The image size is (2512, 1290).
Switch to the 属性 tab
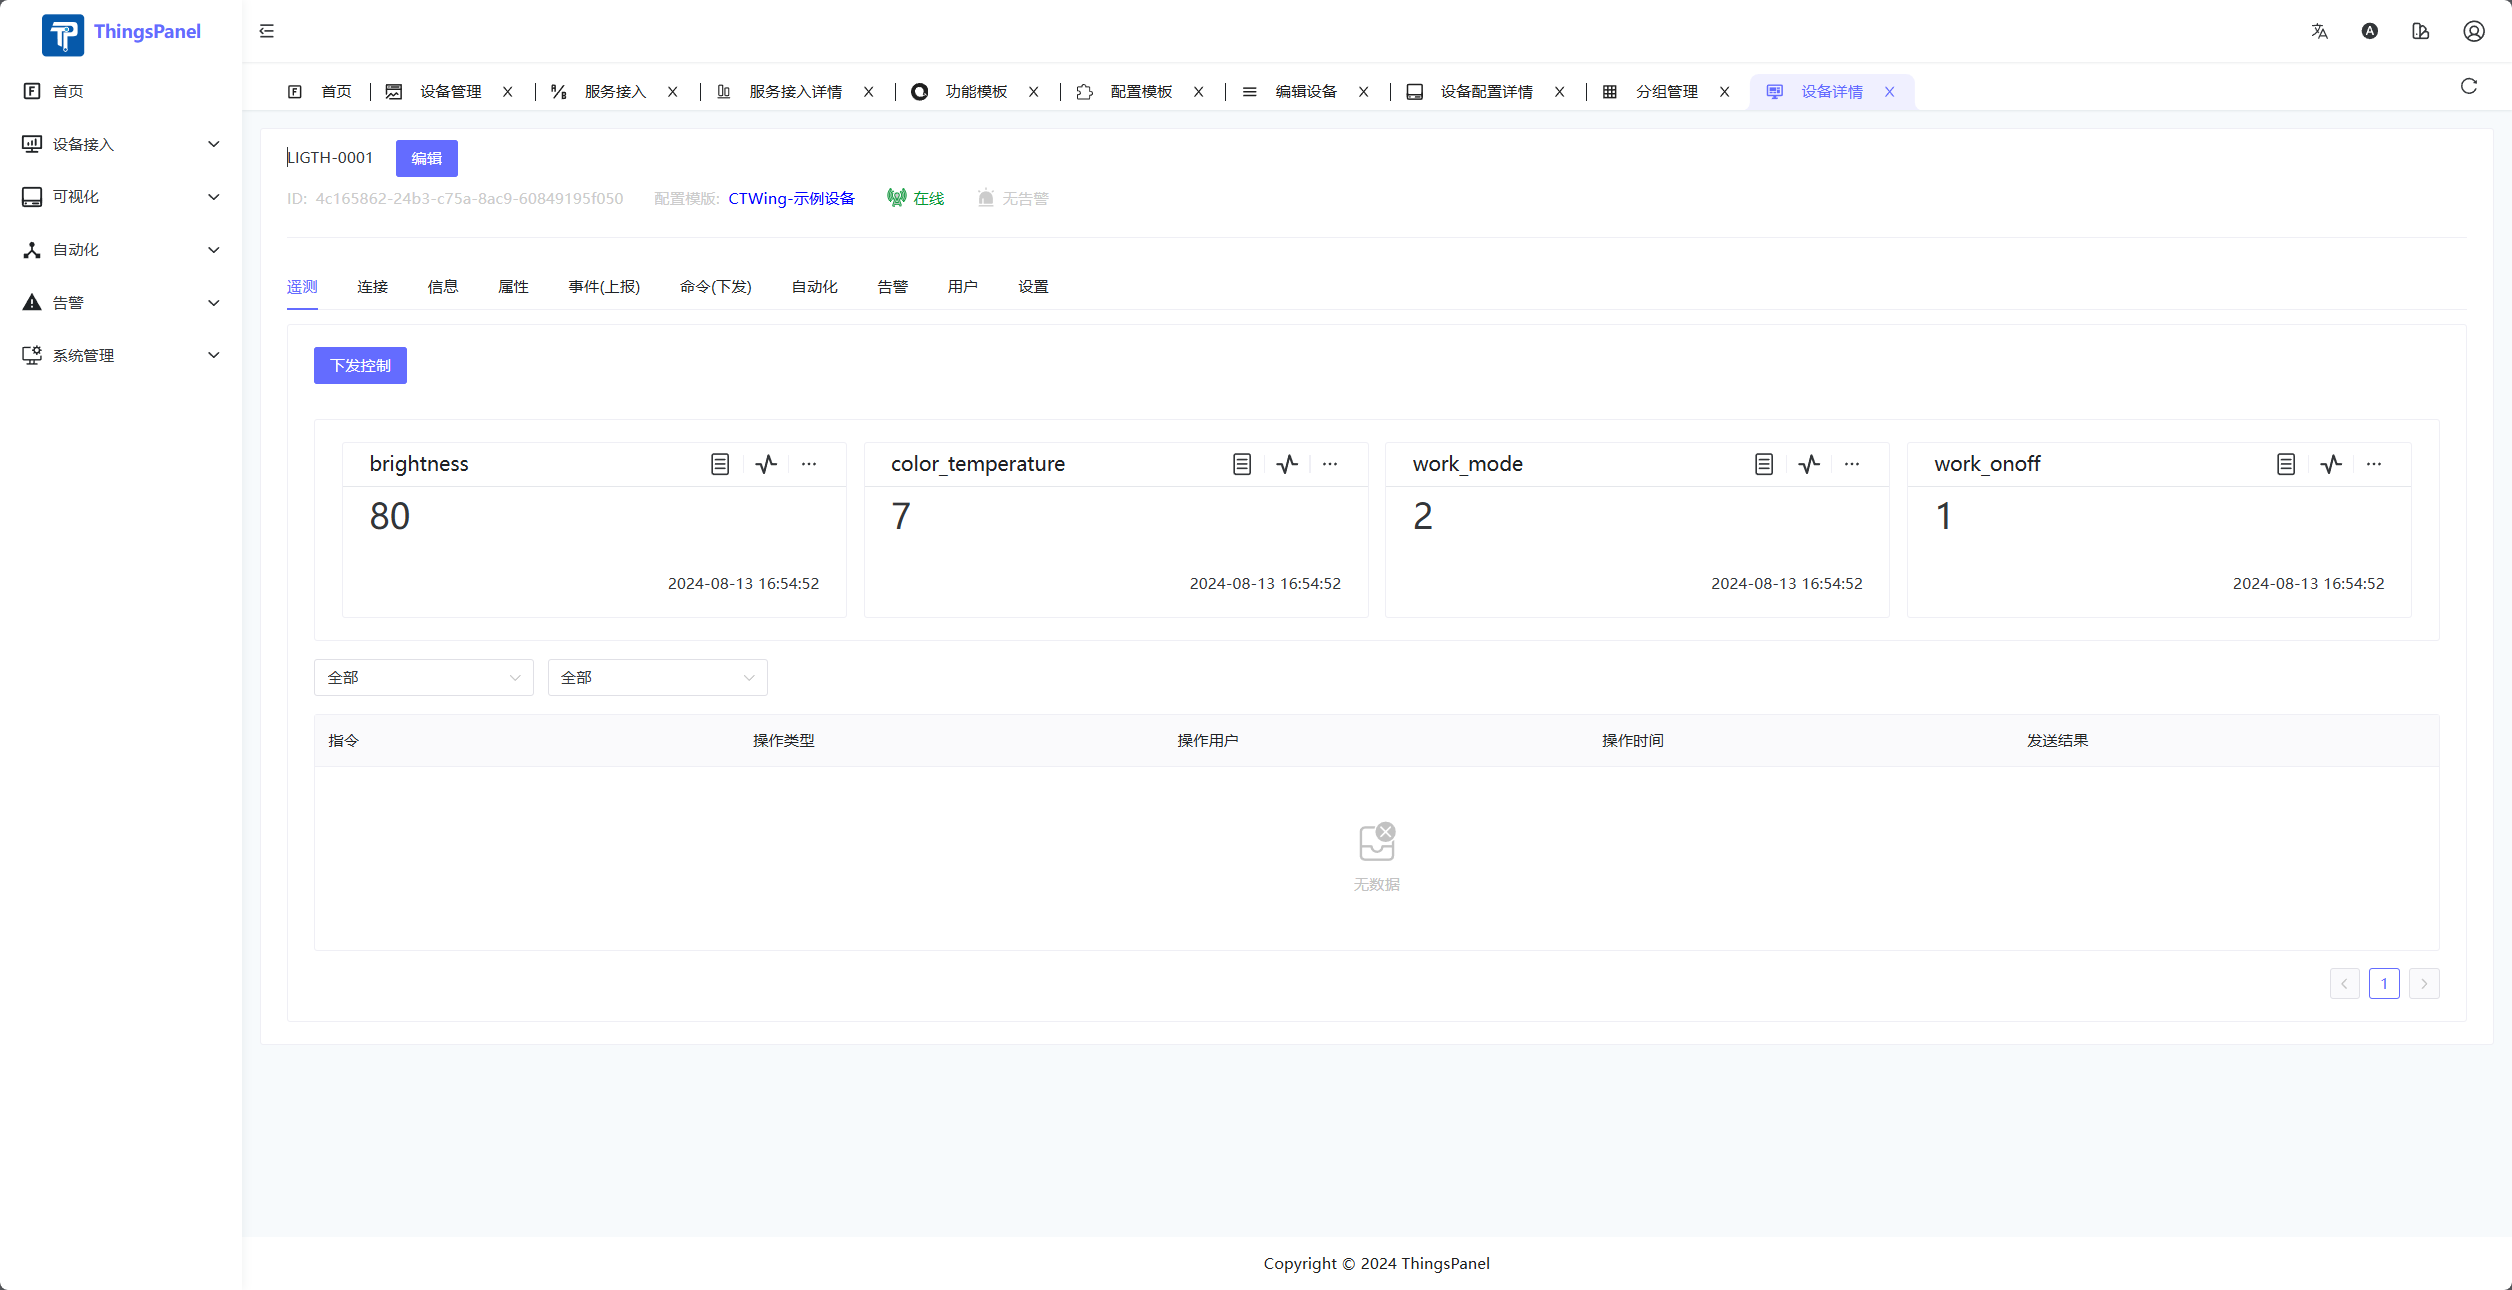[513, 287]
